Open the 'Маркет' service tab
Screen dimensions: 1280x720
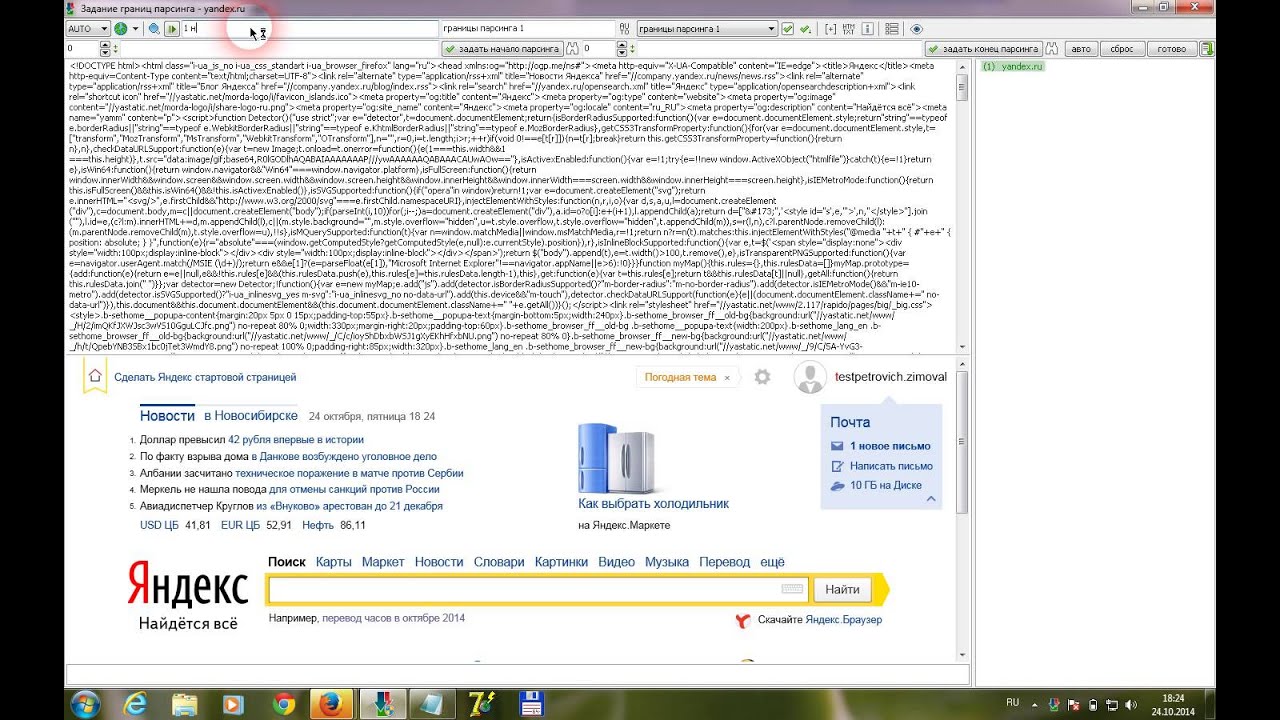(383, 562)
